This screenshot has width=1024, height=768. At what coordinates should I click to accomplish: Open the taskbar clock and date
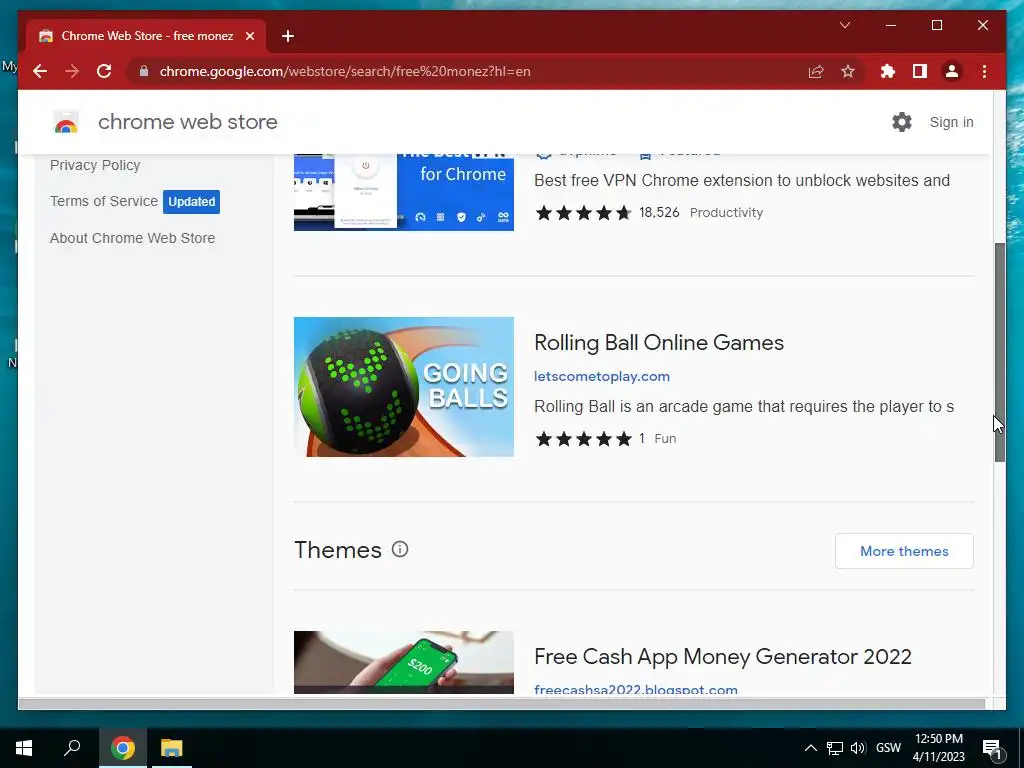(x=938, y=748)
